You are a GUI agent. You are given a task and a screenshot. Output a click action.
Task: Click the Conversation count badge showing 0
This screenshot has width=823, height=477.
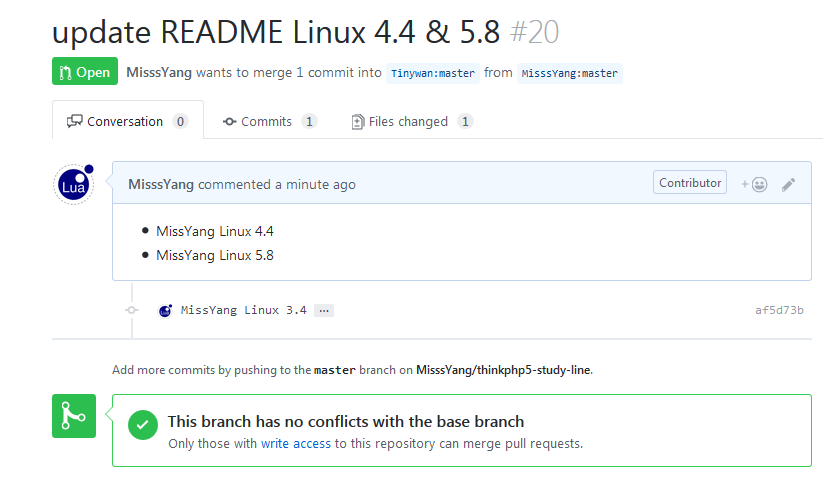coord(180,121)
